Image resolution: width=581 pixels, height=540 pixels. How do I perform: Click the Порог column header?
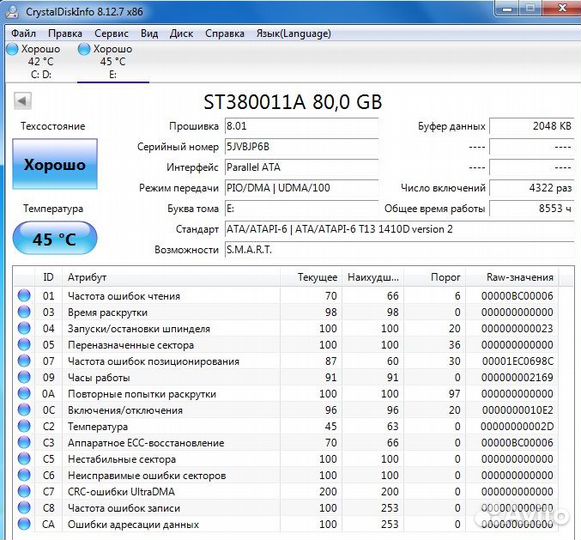[434, 277]
